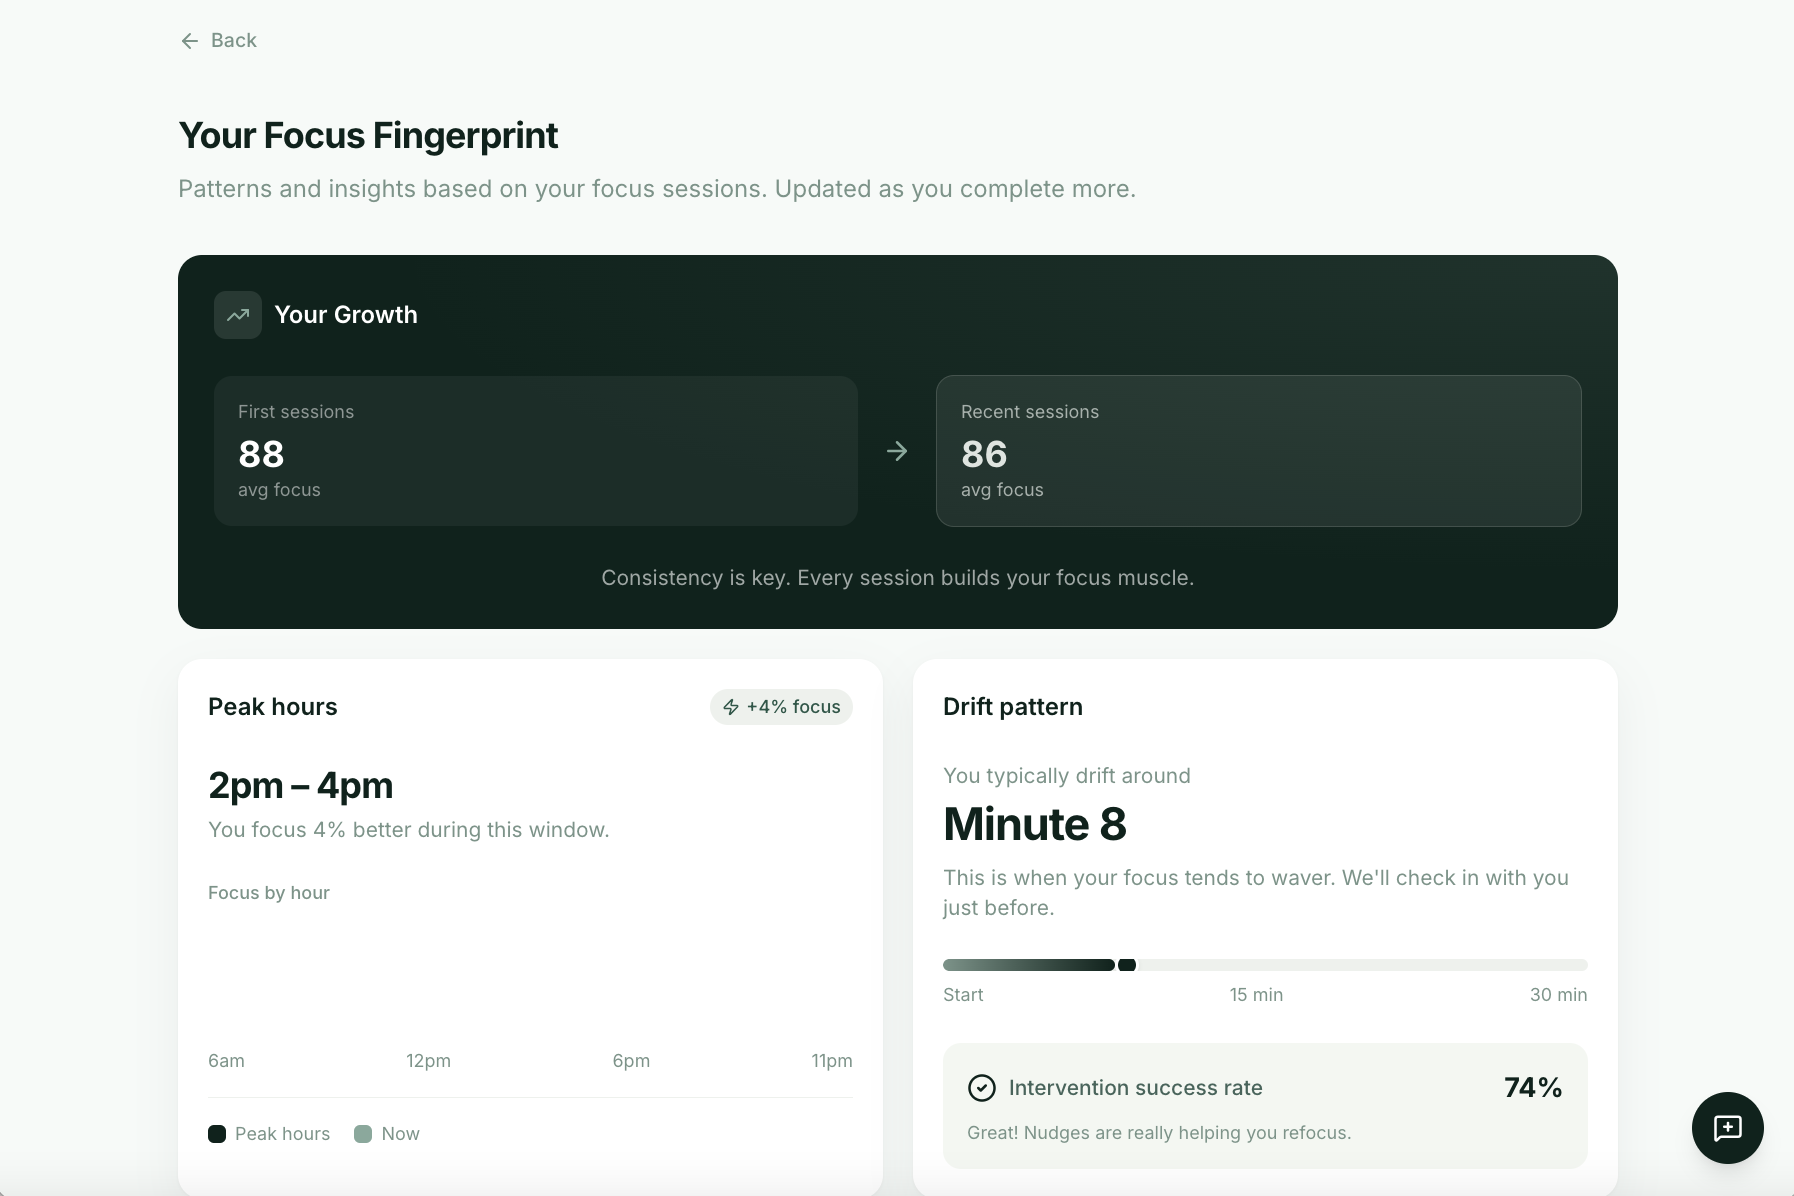Click the lightning bolt icon in focus badge
The image size is (1794, 1196).
tap(731, 707)
